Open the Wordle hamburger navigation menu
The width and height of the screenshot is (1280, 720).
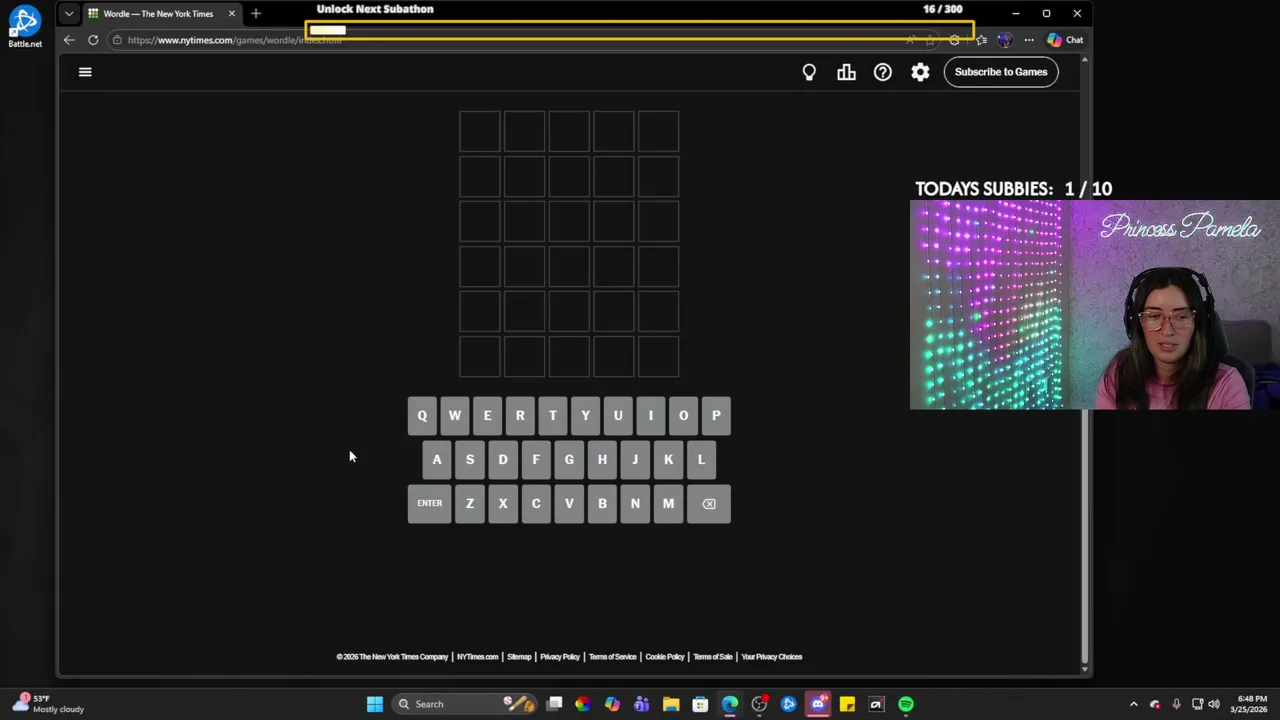click(85, 72)
